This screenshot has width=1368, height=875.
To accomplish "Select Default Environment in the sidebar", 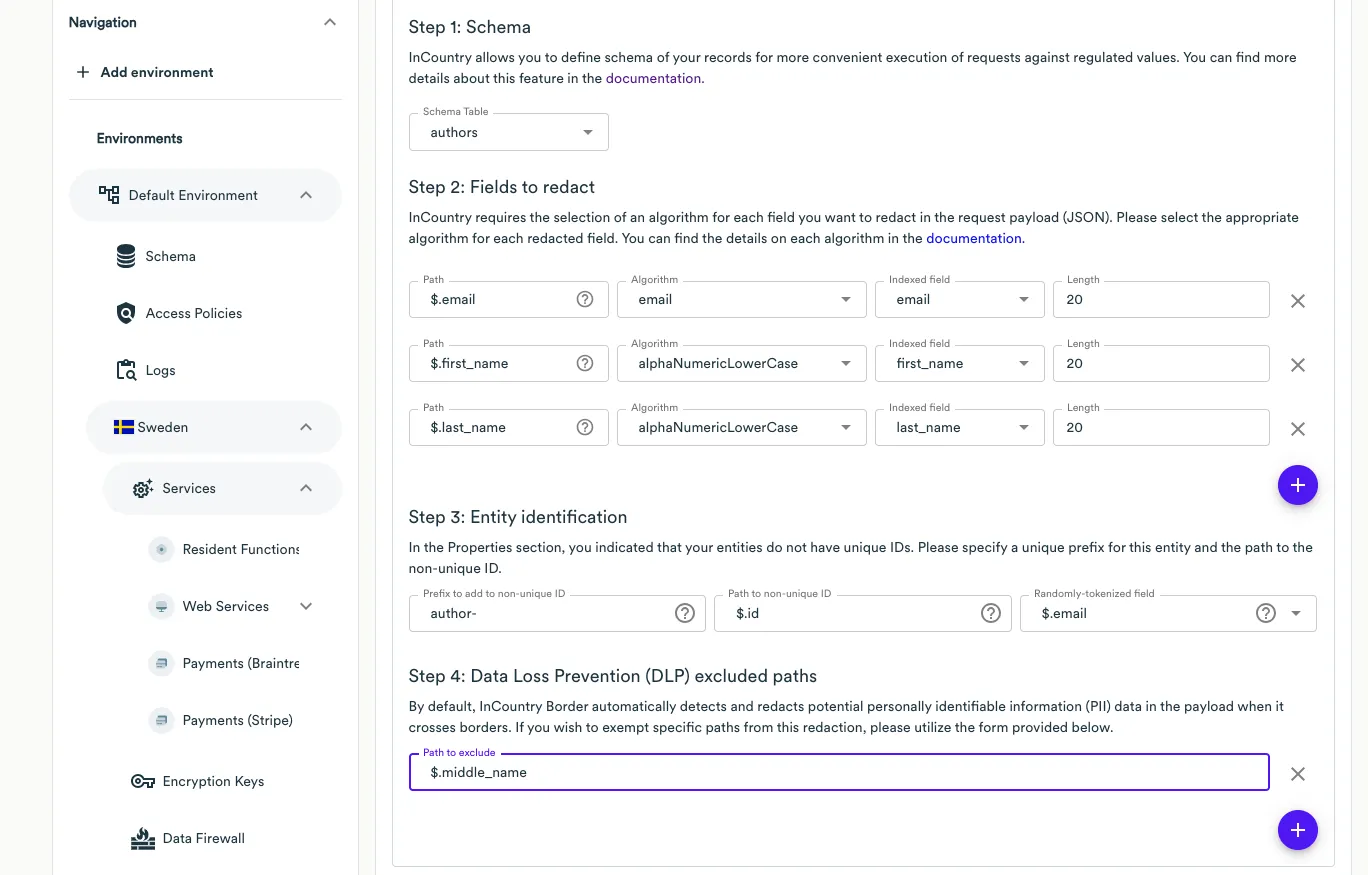I will coord(193,195).
